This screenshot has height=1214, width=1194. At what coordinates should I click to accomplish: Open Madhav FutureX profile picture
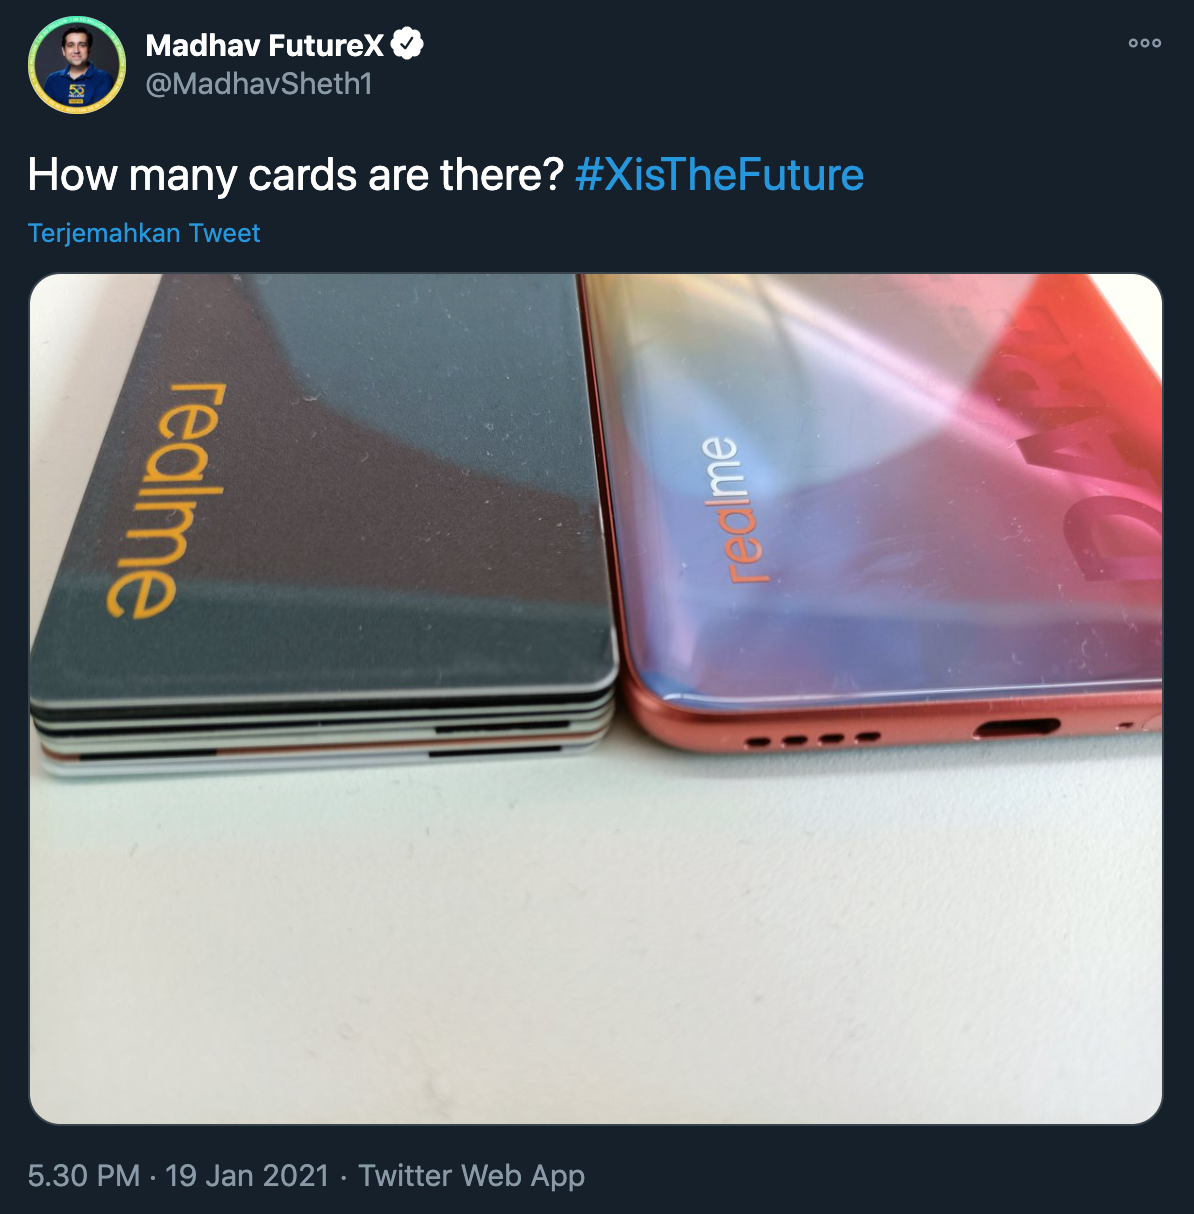coord(77,64)
